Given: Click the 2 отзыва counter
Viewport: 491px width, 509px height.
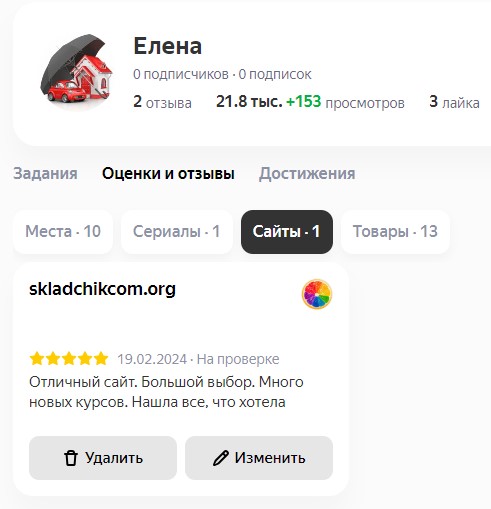Looking at the screenshot, I should (162, 102).
